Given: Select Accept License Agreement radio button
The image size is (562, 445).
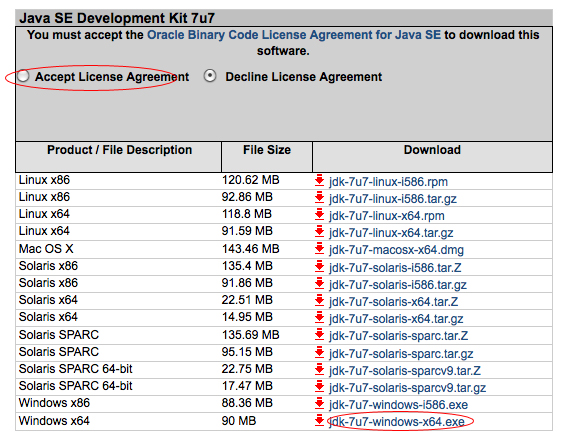Looking at the screenshot, I should point(23,76).
